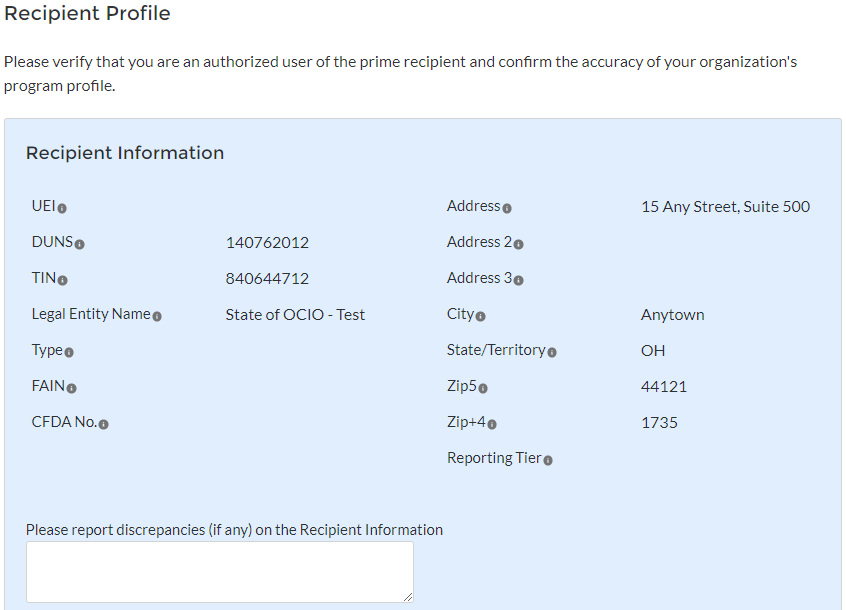Click the Reporting Tier info icon
Screen dimensions: 846x610
pyautogui.click(x=548, y=460)
